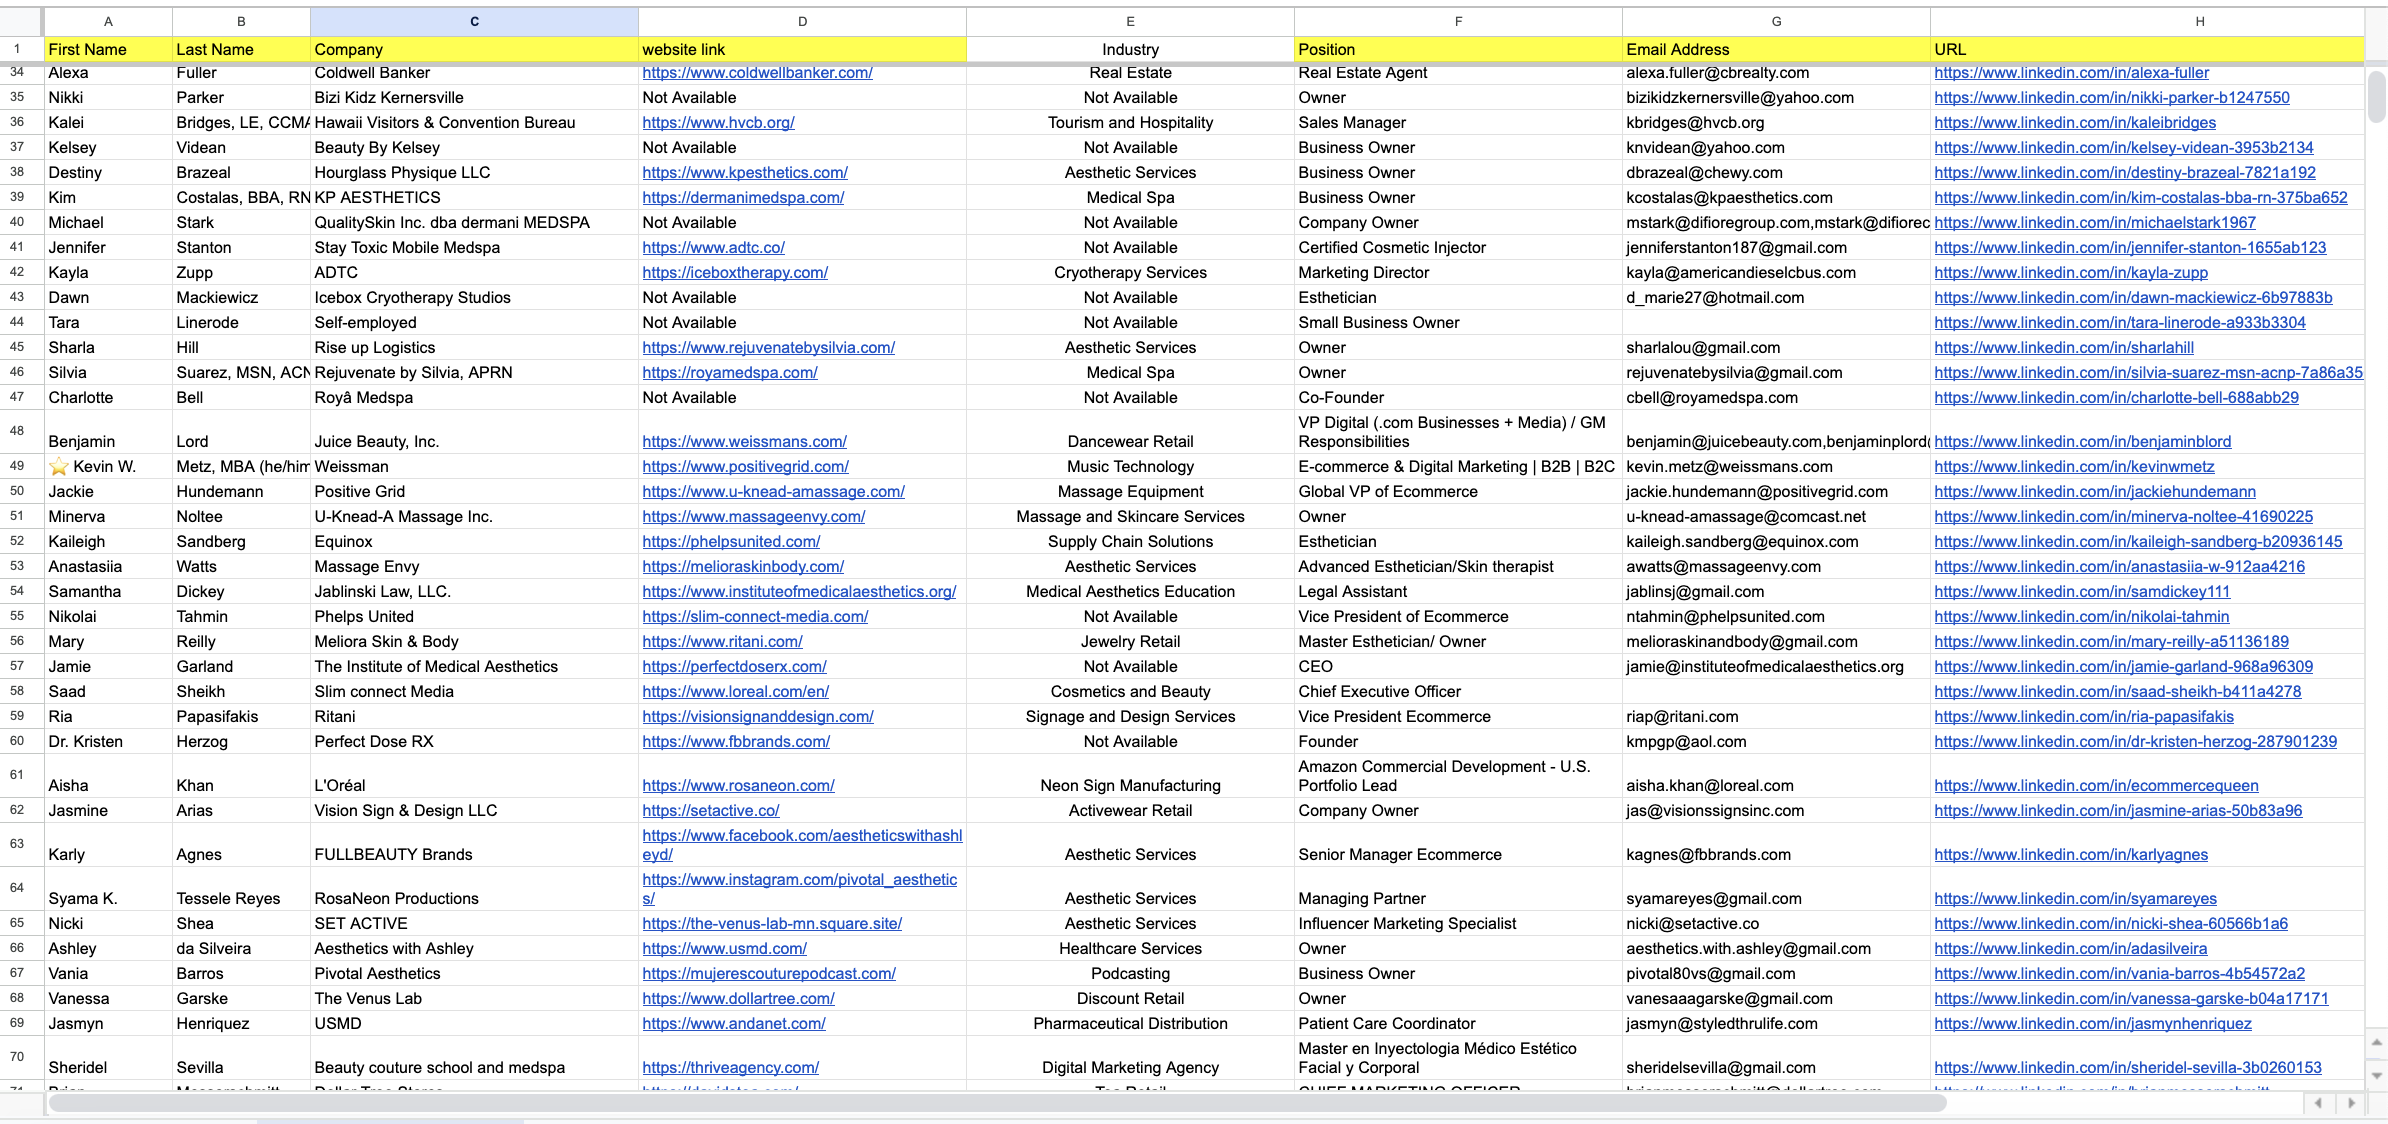Viewport: 2388px width, 1124px height.
Task: Click the Email Address header cell
Action: pyautogui.click(x=1776, y=49)
